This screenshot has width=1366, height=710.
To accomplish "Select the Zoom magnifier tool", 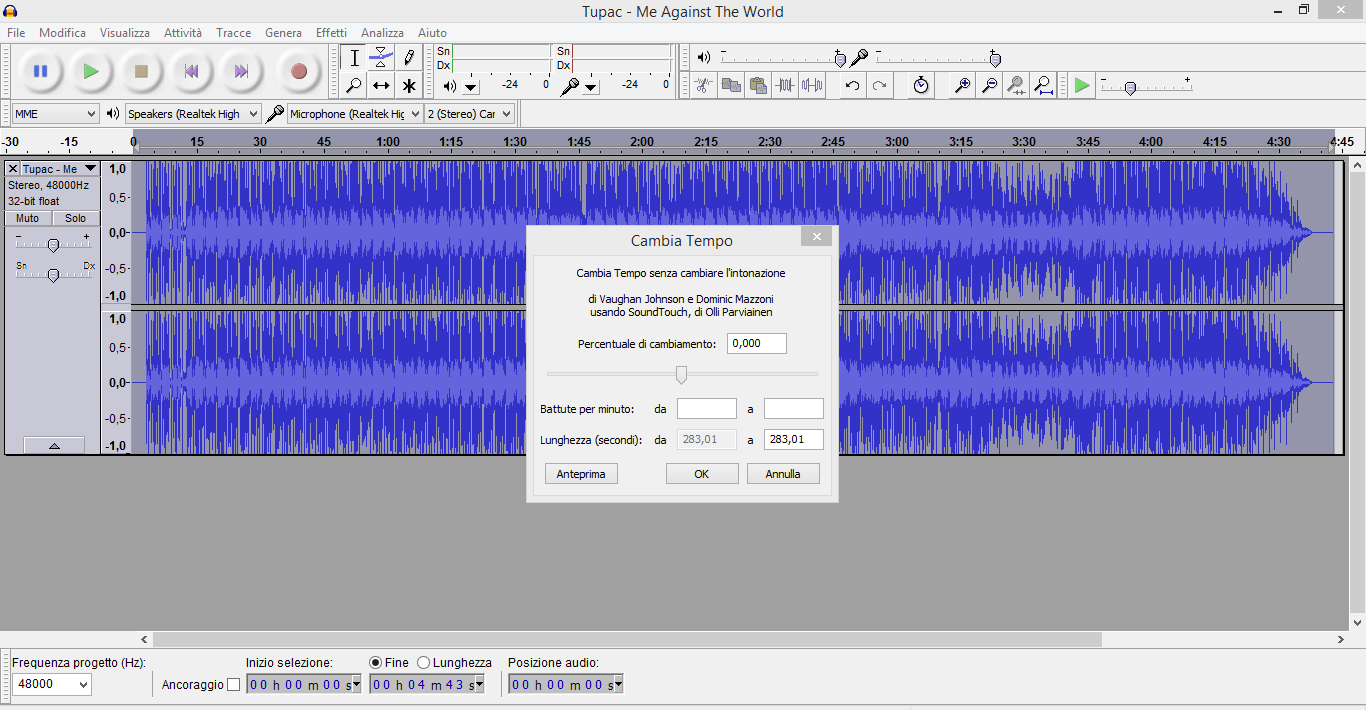I will click(x=354, y=86).
